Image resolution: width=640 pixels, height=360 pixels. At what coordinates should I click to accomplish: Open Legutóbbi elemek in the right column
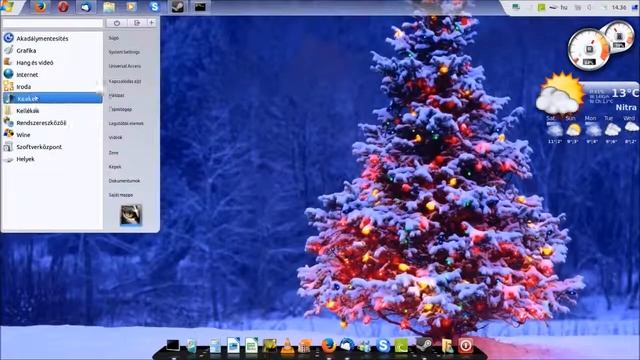(x=126, y=123)
